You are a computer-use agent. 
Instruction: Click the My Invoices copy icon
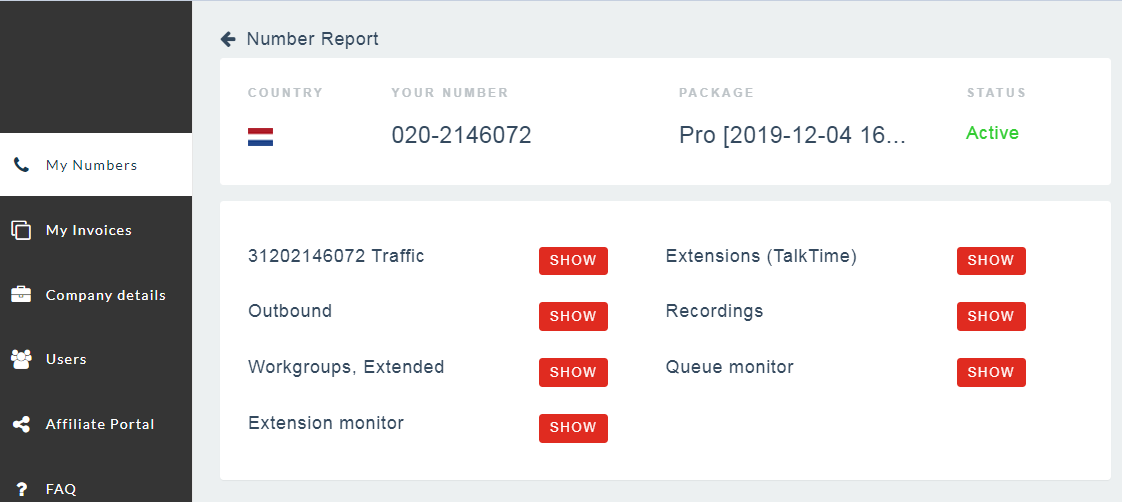pos(21,230)
